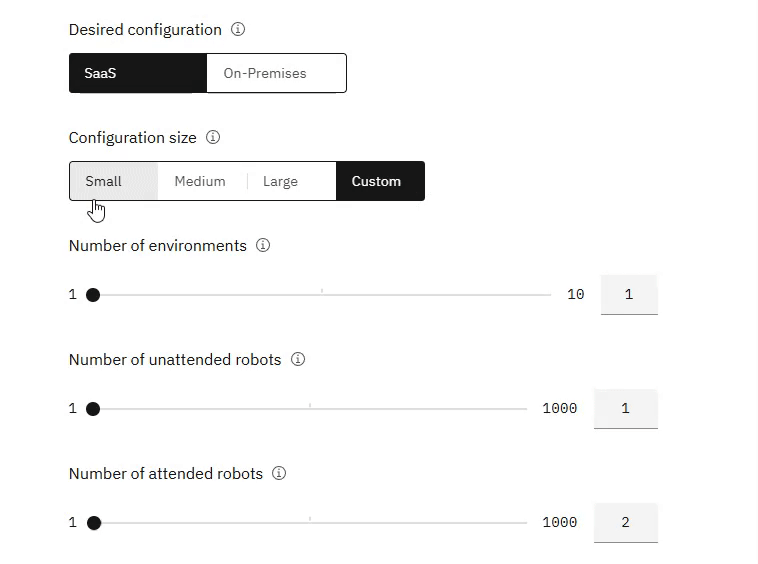Viewport: 758px width, 564px height.
Task: Click midpoint of attended robots slider track
Action: tap(310, 522)
